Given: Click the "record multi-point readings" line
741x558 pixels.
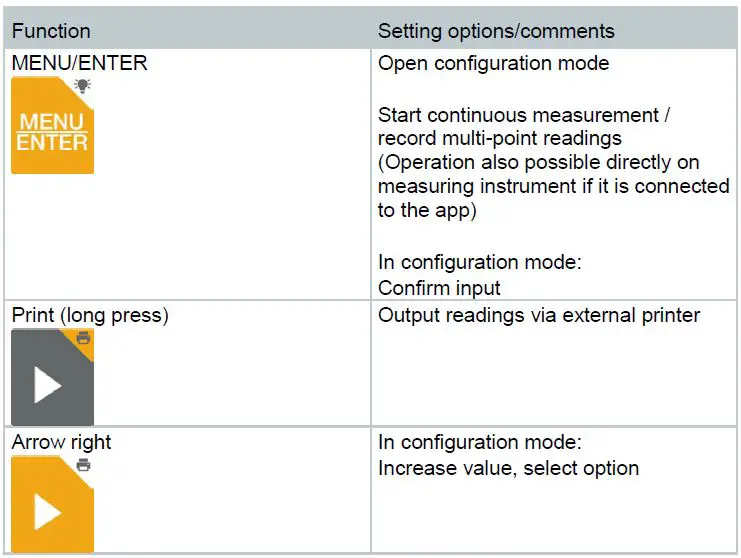Looking at the screenshot, I should (x=500, y=138).
